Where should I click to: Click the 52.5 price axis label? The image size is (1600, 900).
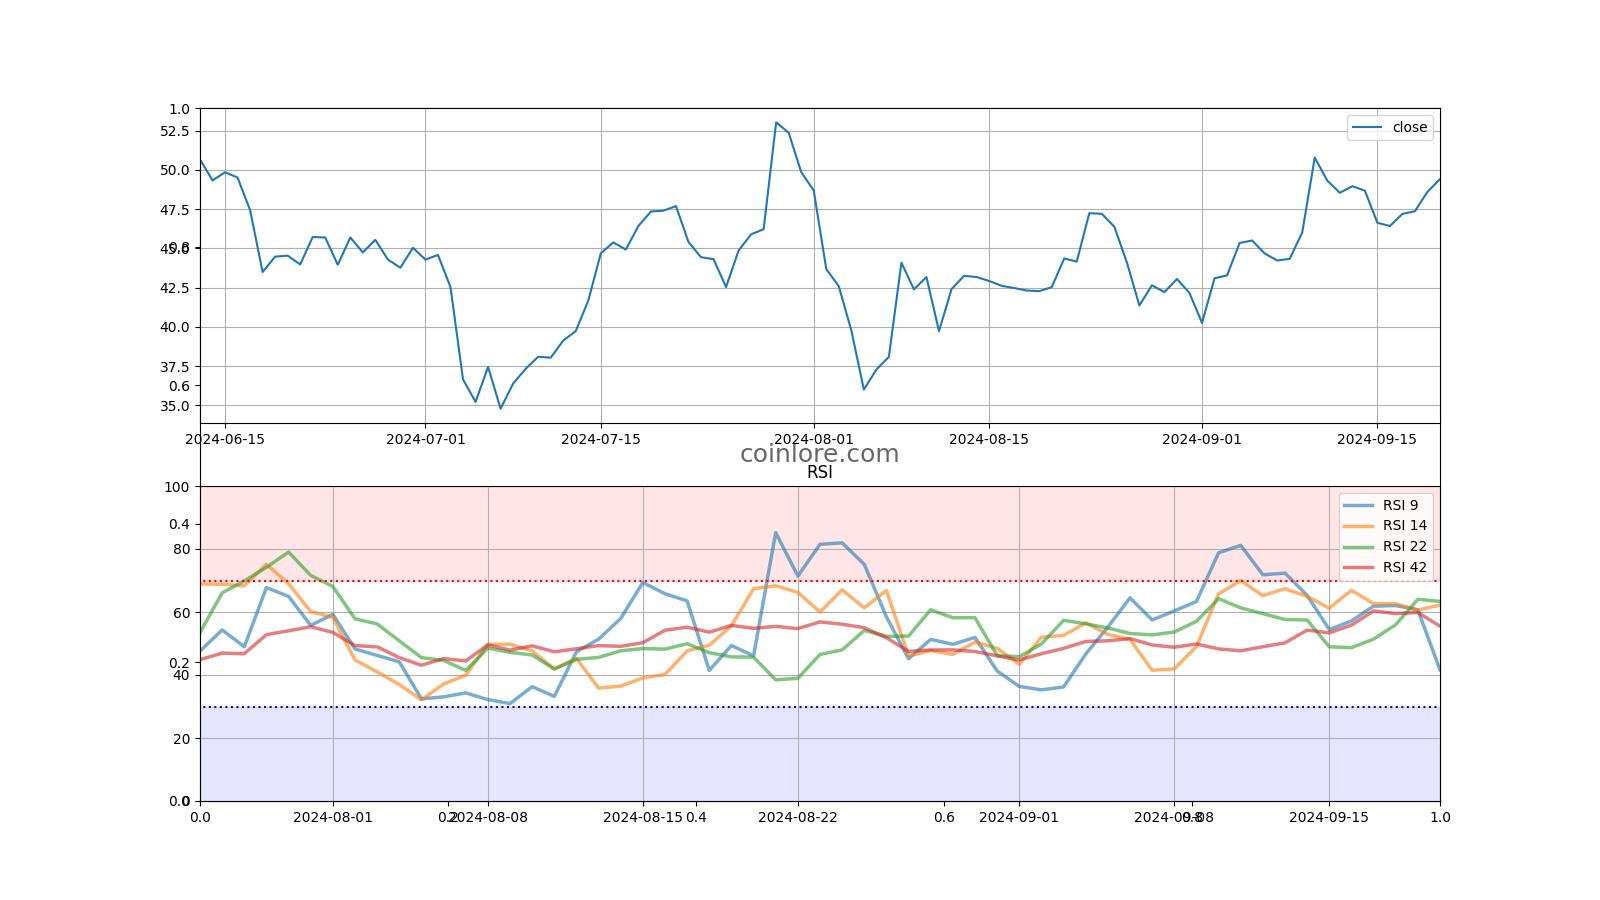pos(175,131)
